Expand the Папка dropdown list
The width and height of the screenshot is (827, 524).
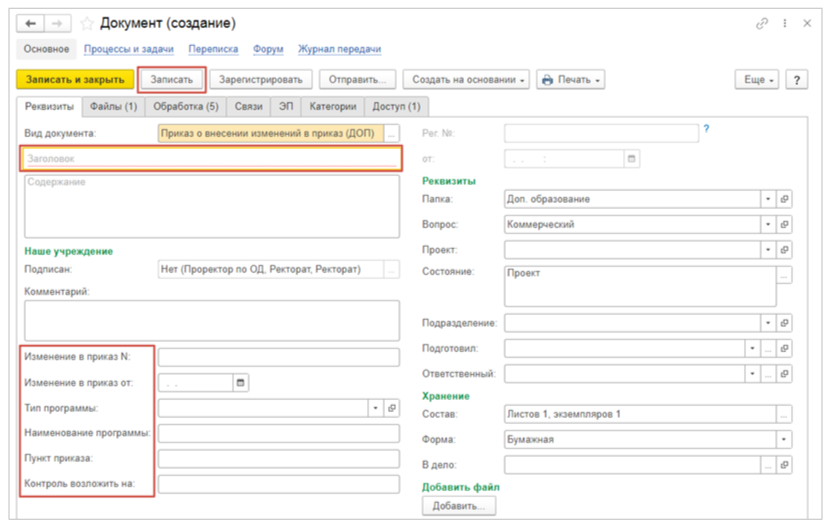click(x=768, y=199)
